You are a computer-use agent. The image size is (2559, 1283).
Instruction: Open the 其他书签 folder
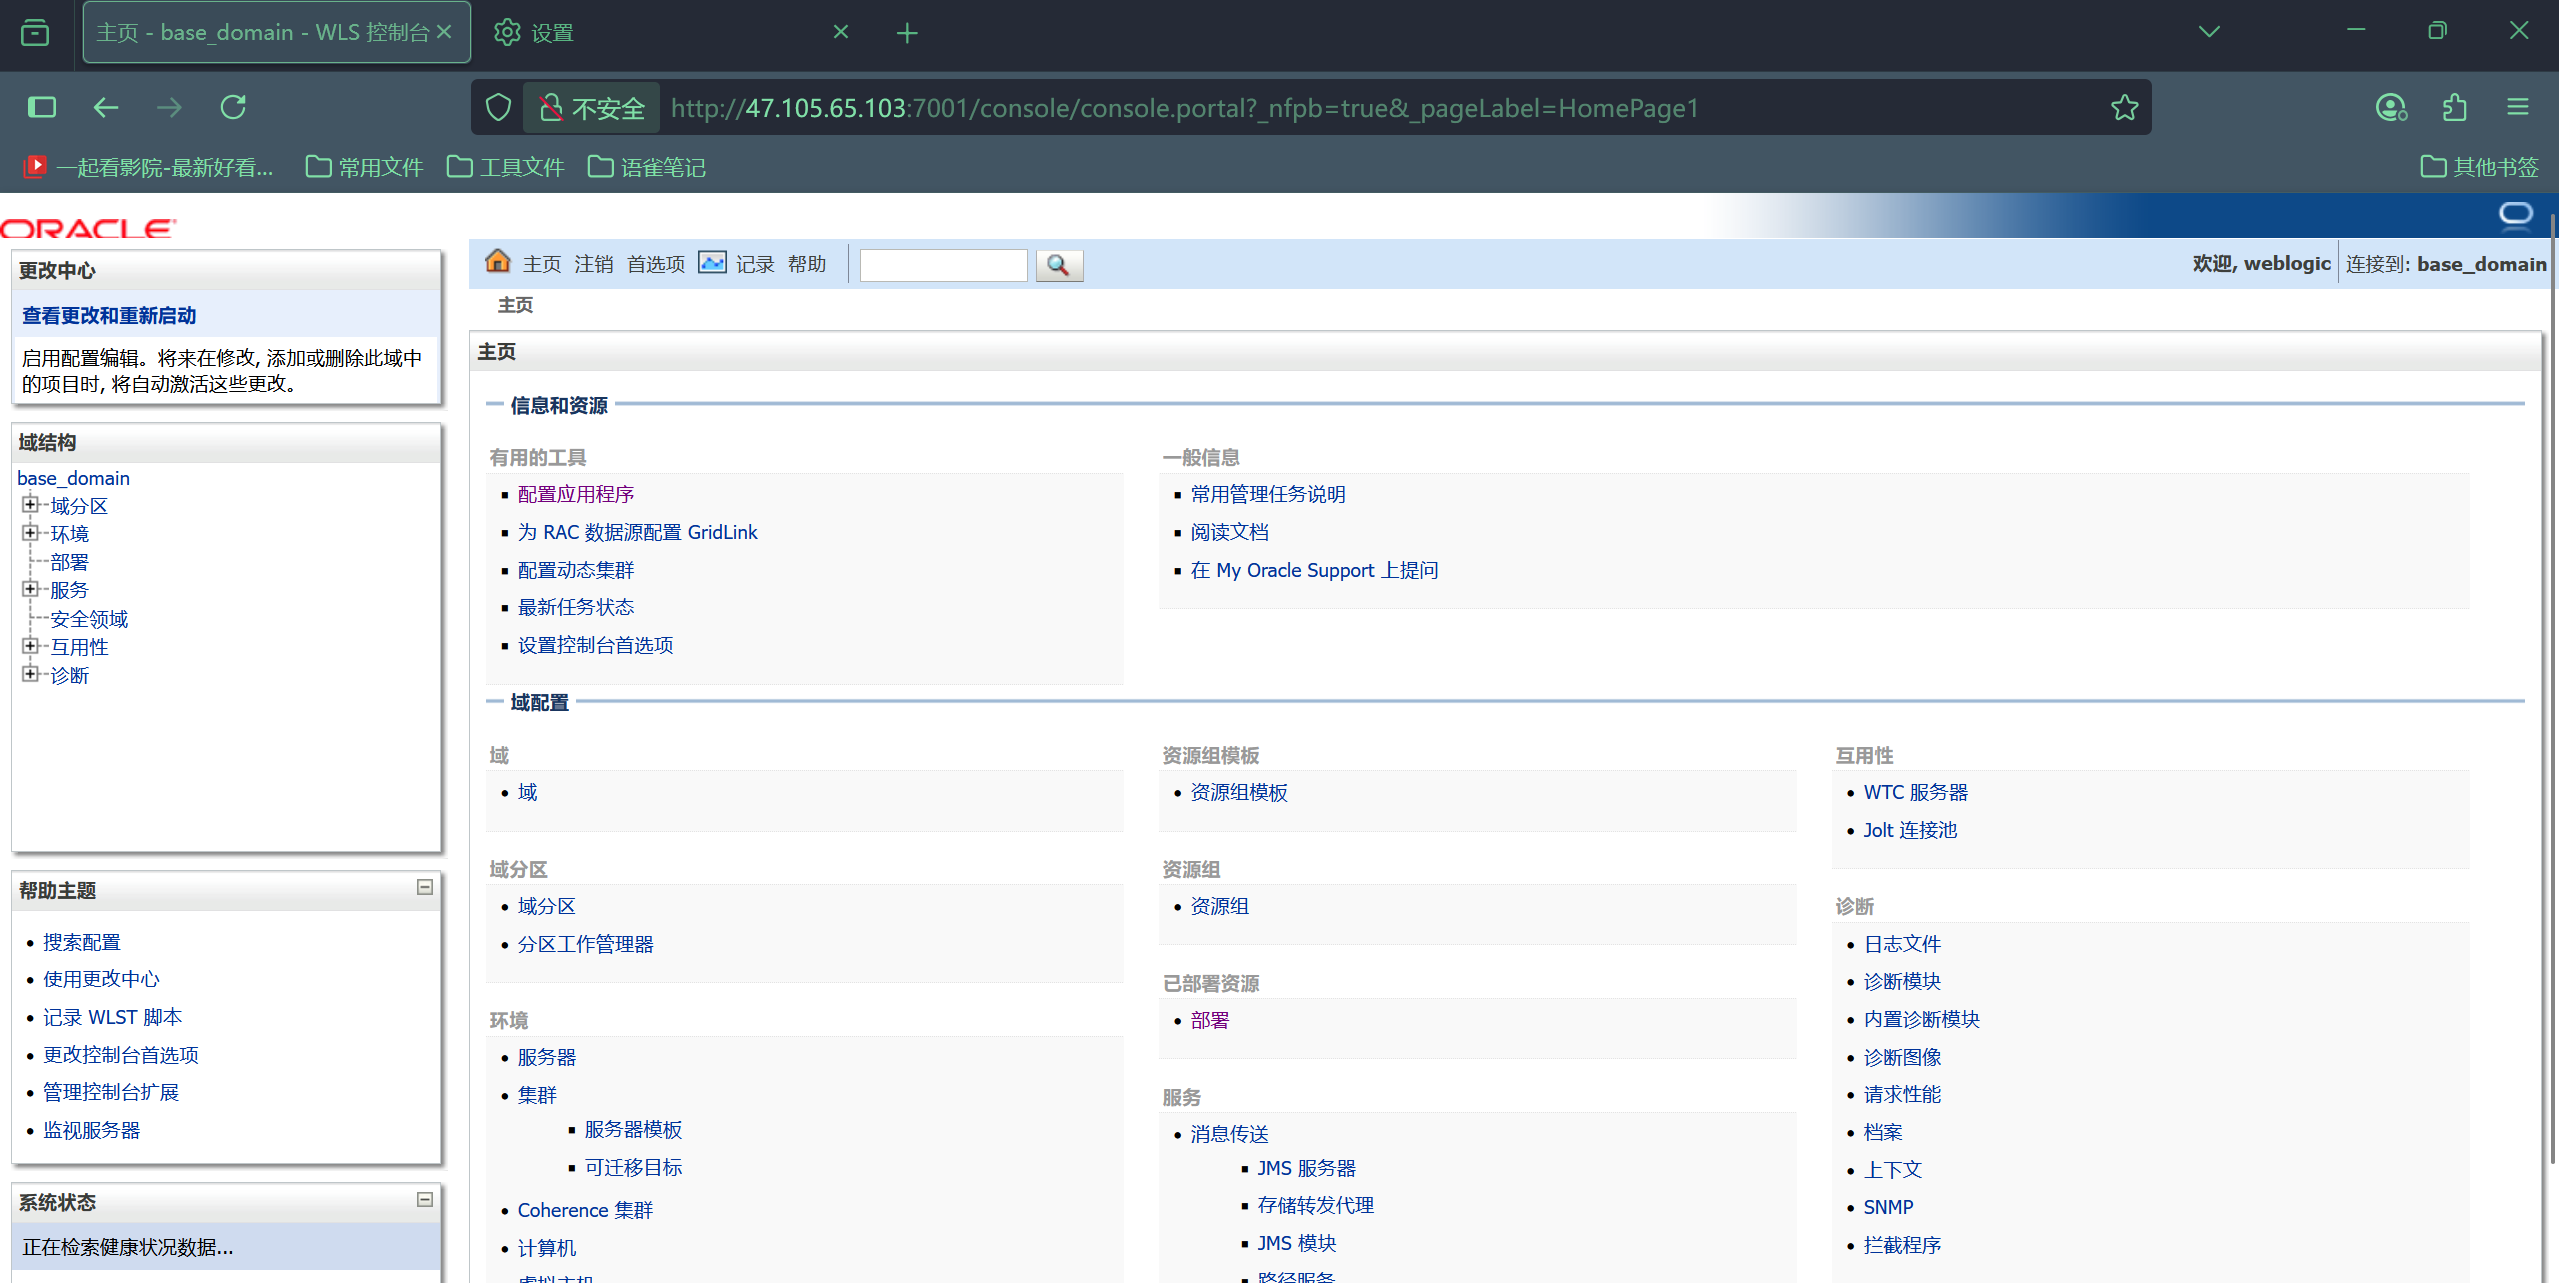coord(2480,167)
